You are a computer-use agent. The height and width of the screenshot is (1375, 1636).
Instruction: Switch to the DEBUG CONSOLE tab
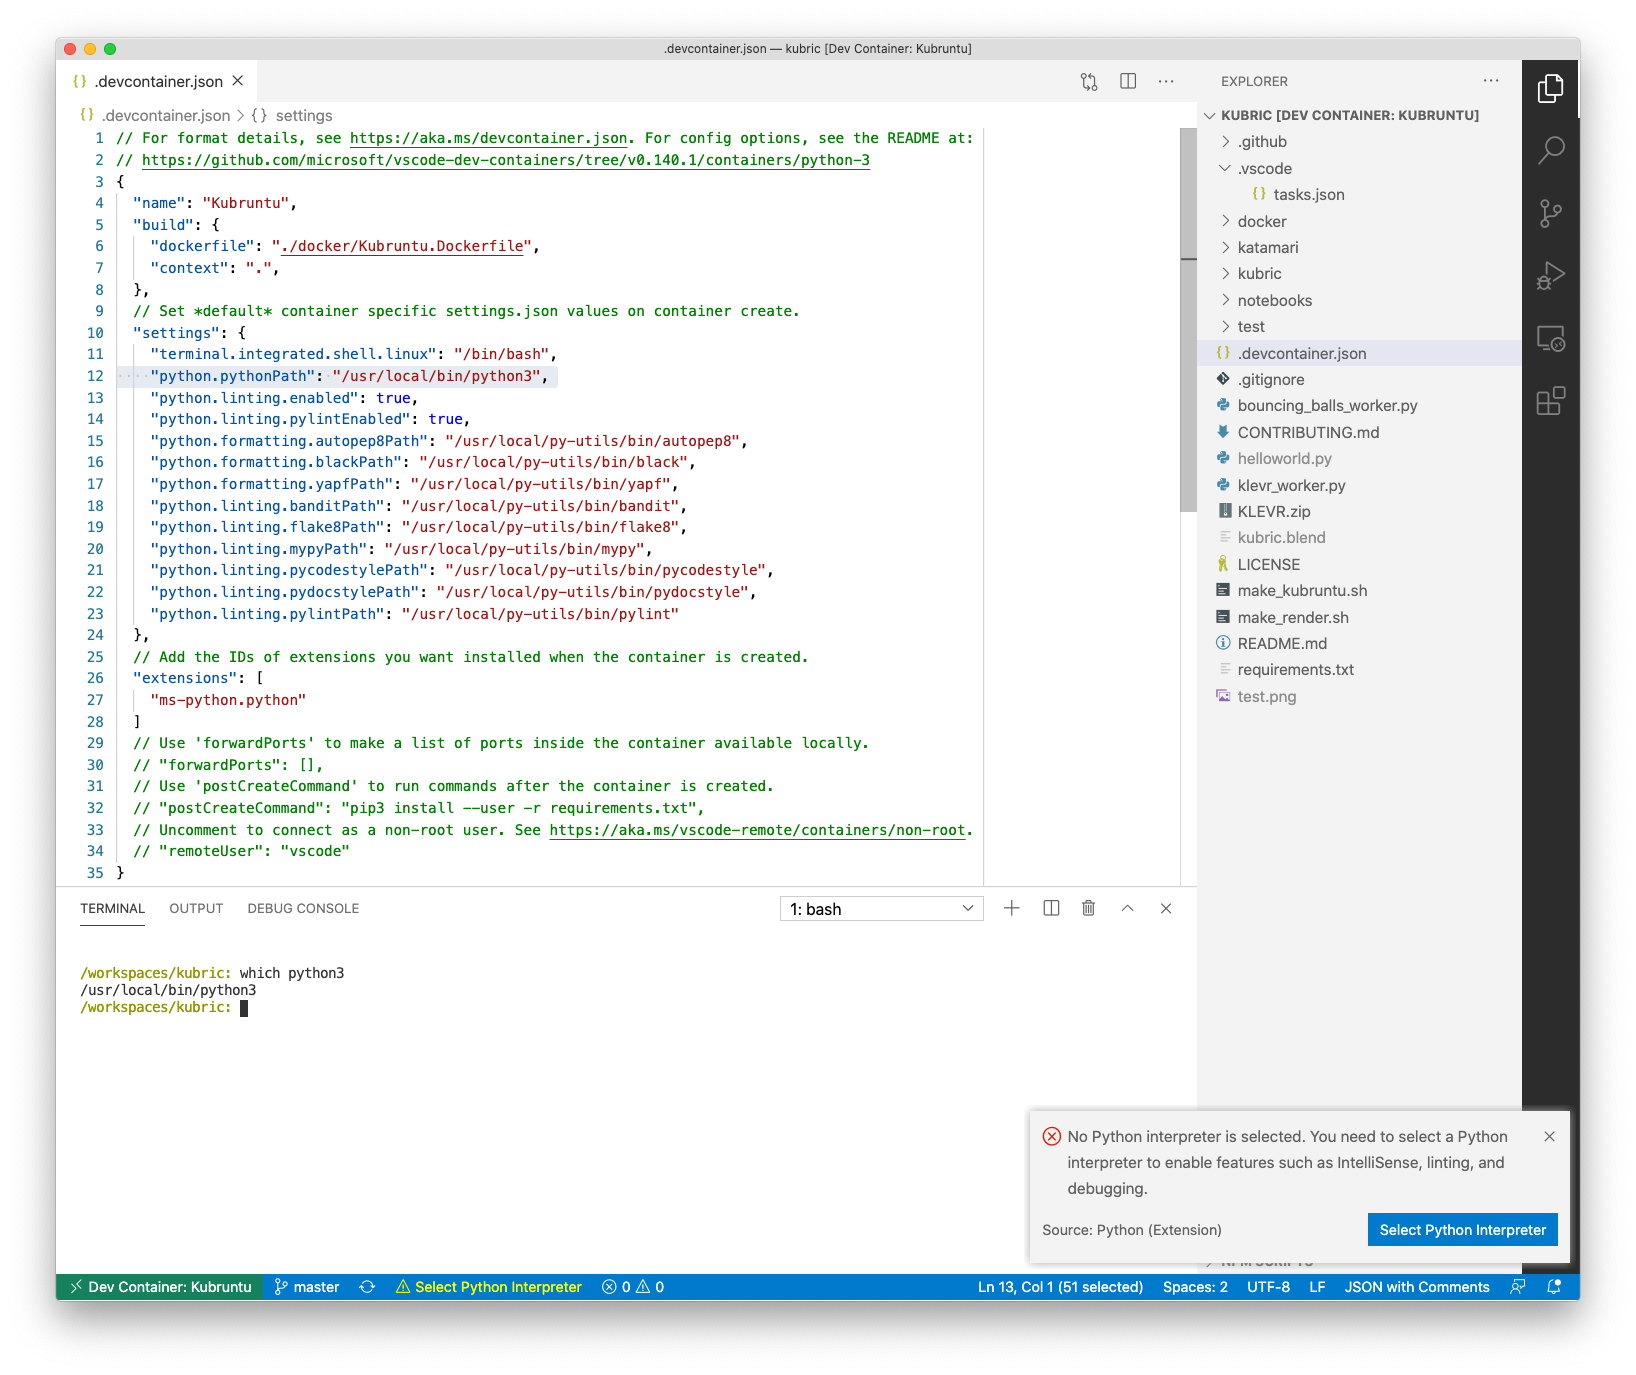(302, 908)
